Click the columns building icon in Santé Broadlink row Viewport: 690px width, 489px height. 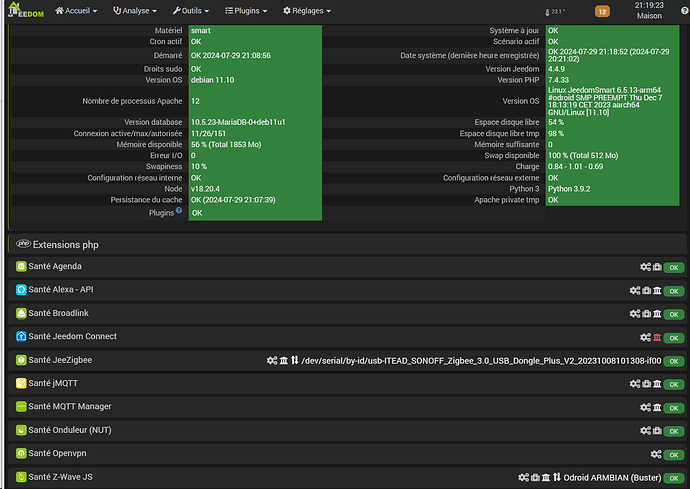(657, 314)
